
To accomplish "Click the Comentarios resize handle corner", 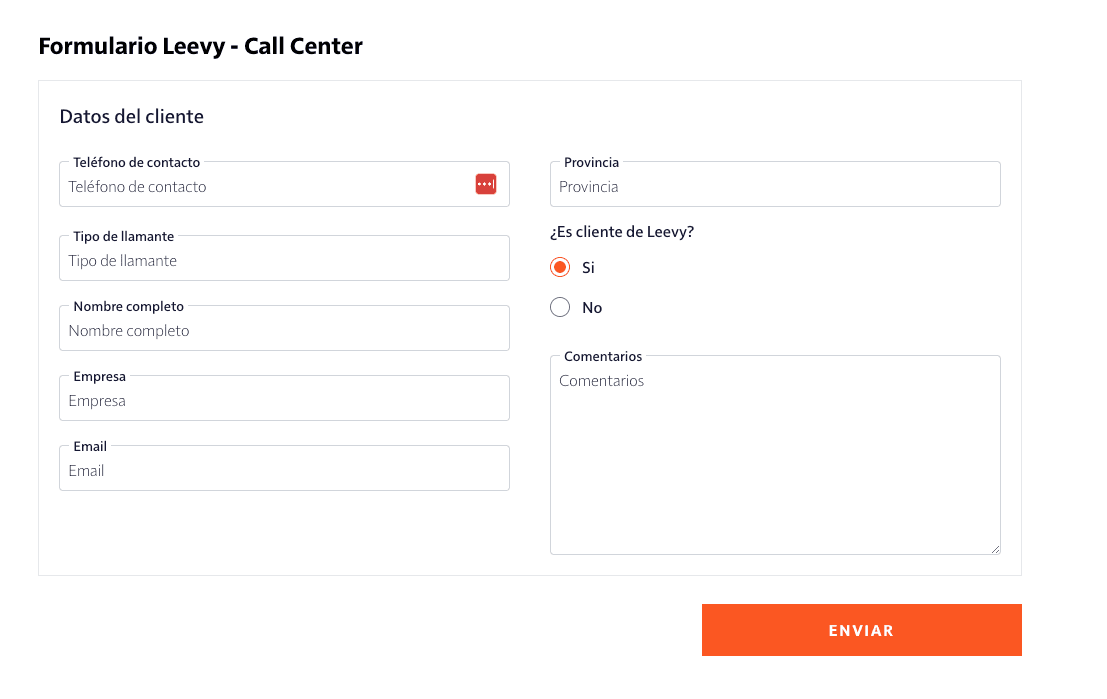I will tap(995, 549).
